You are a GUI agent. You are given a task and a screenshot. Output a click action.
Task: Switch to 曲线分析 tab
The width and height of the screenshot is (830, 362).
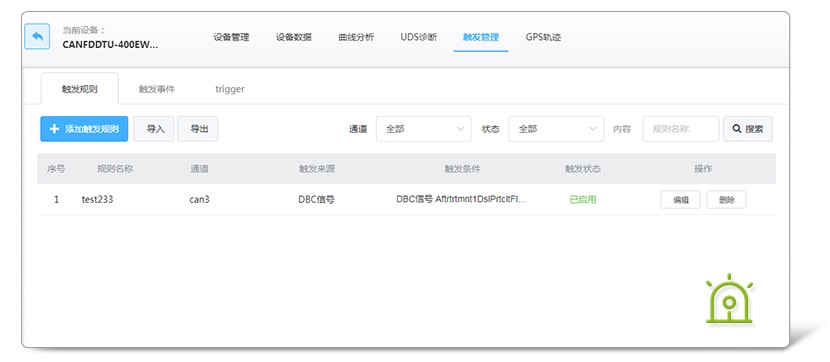[x=356, y=37]
